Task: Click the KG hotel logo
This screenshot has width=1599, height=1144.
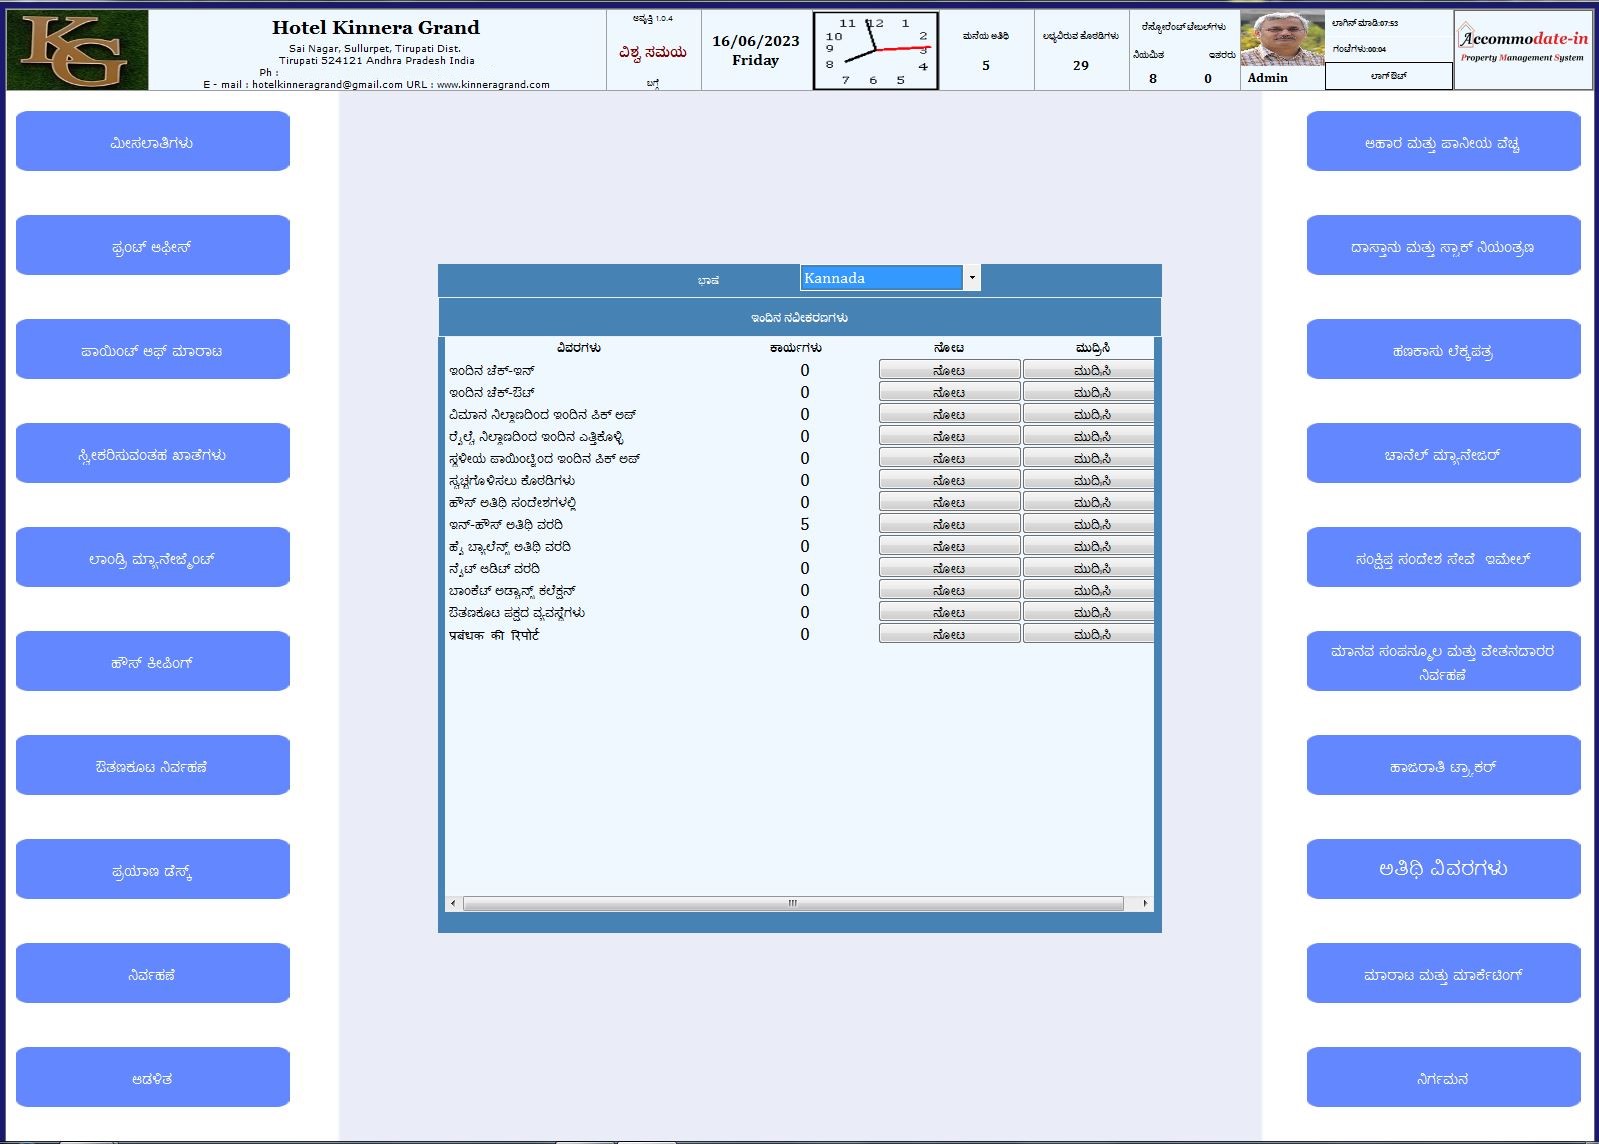Action: pos(78,50)
